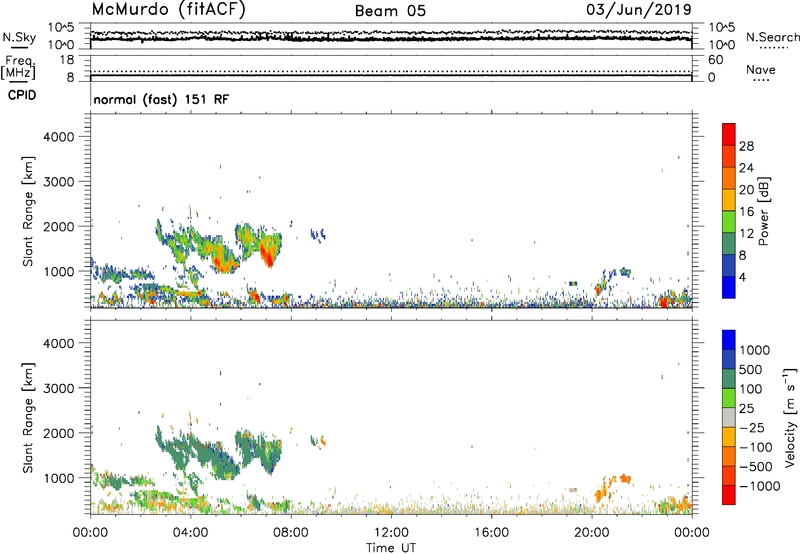The image size is (800, 554).
Task: Click the '16:00' time axis tick label
Action: (x=491, y=533)
